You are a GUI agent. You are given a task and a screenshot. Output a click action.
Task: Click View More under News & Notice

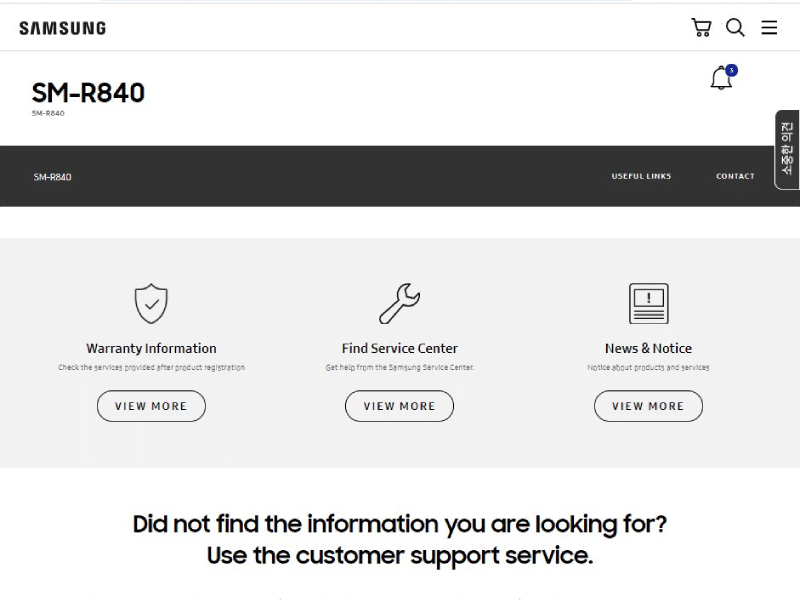point(648,406)
